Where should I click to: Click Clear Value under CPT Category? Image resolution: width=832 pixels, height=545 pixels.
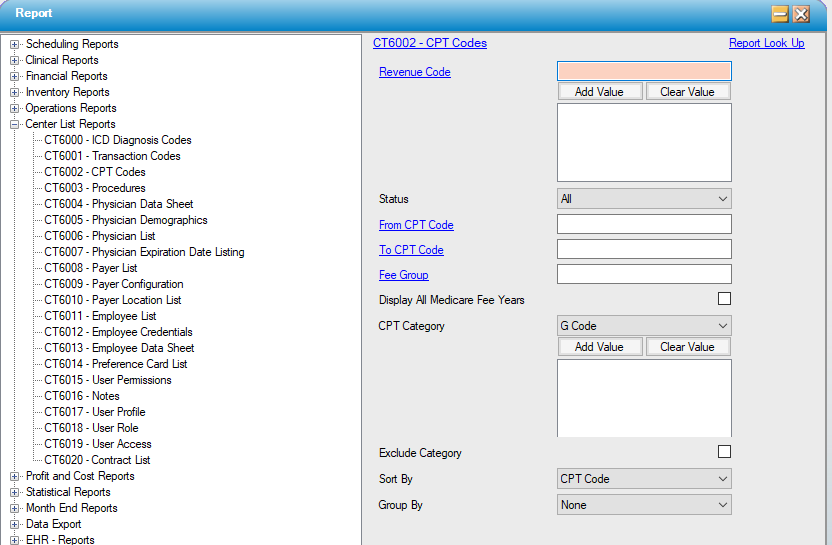(687, 347)
